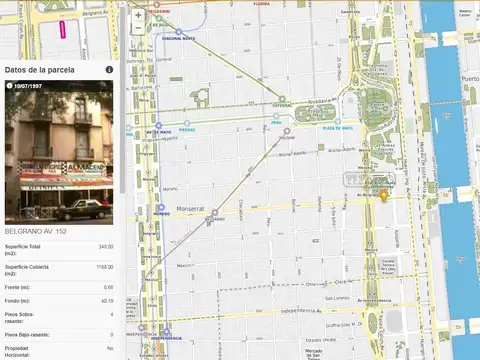Select the Pellegrini station marker at top
The width and height of the screenshot is (480, 360).
click(157, 5)
